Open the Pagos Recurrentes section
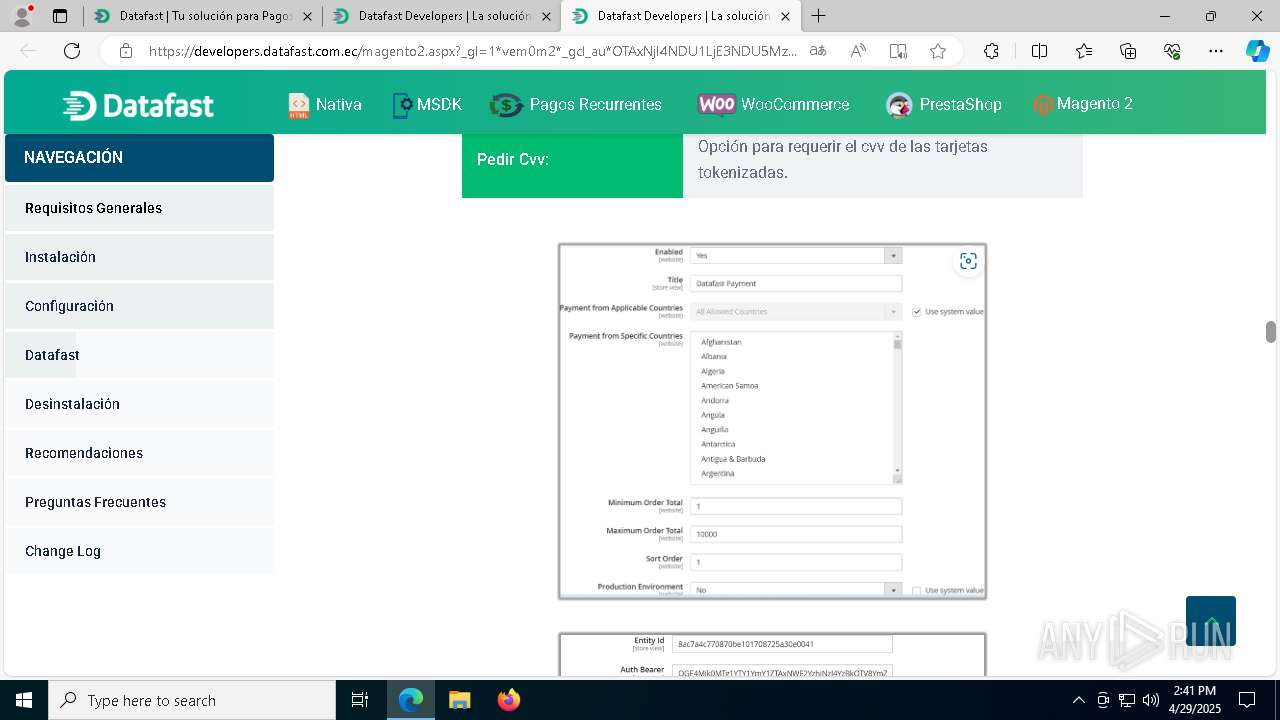Screen dimensions: 1280x720 [x=576, y=104]
